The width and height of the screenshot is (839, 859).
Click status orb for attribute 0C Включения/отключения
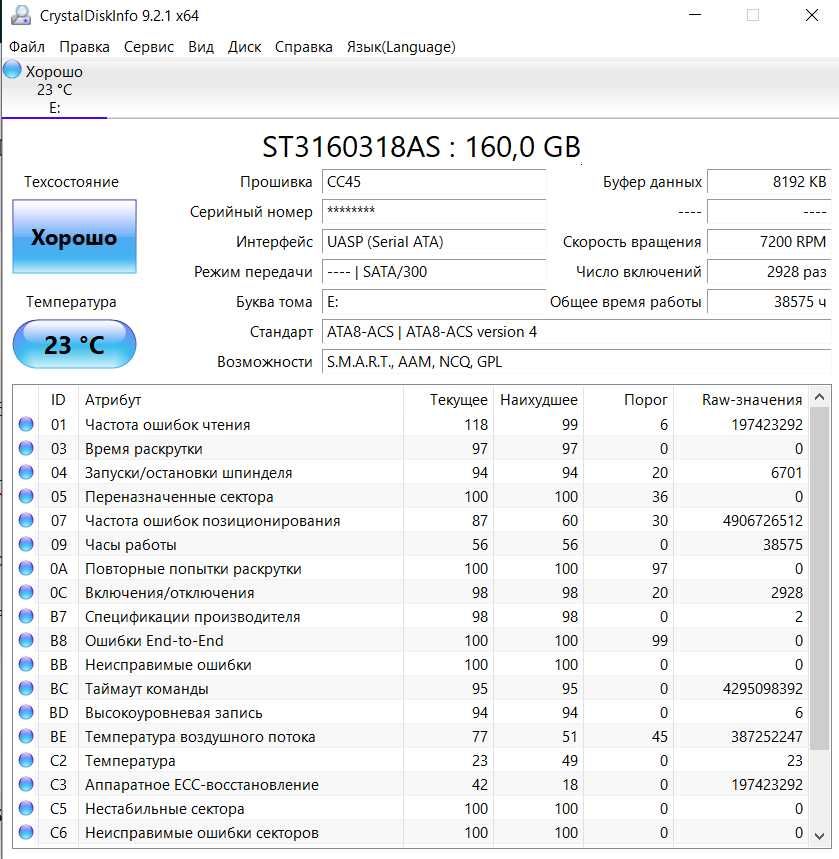[x=26, y=592]
